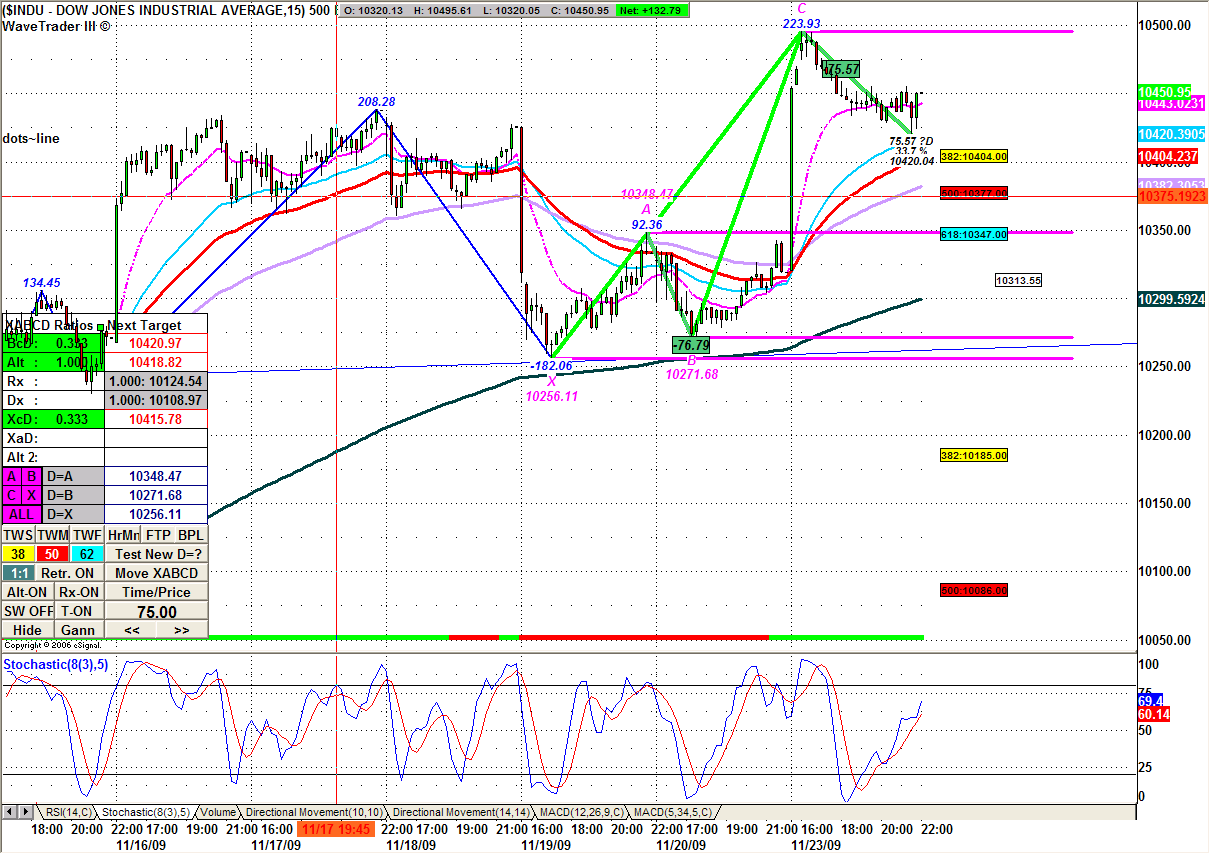The height and width of the screenshot is (854, 1210).
Task: Click the Move XABCD button
Action: point(157,573)
